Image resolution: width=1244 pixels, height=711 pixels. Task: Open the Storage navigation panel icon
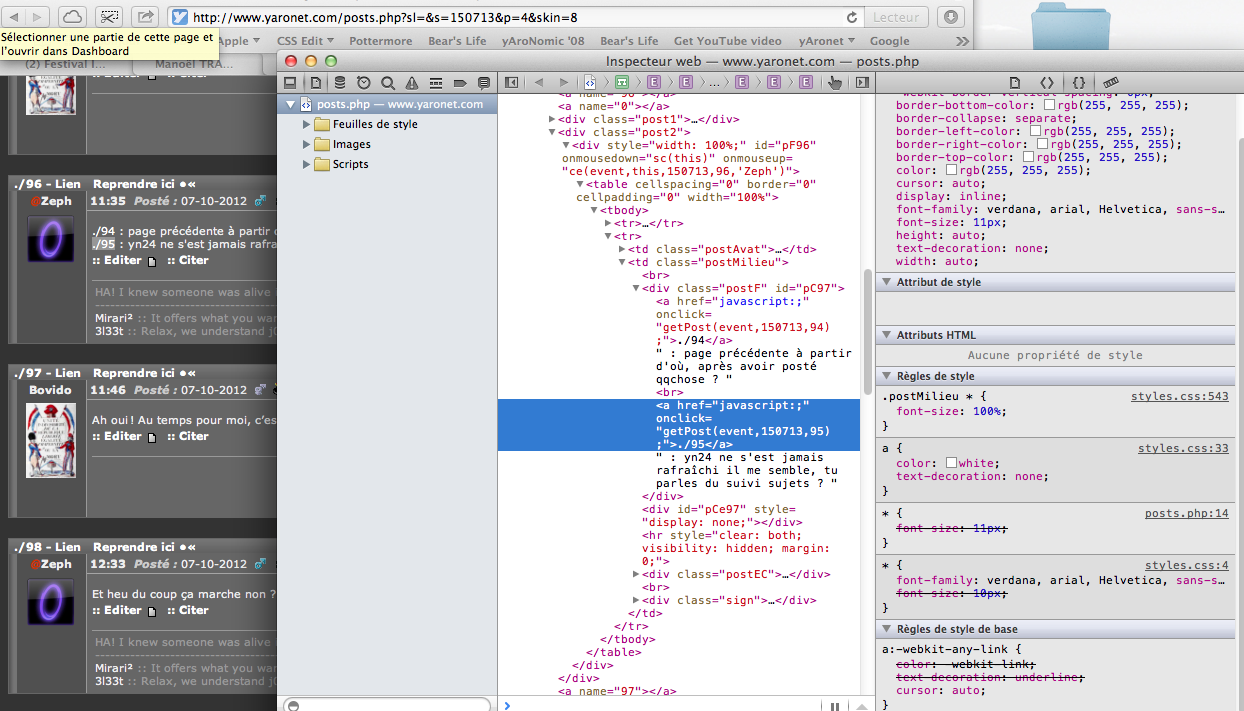coord(340,82)
